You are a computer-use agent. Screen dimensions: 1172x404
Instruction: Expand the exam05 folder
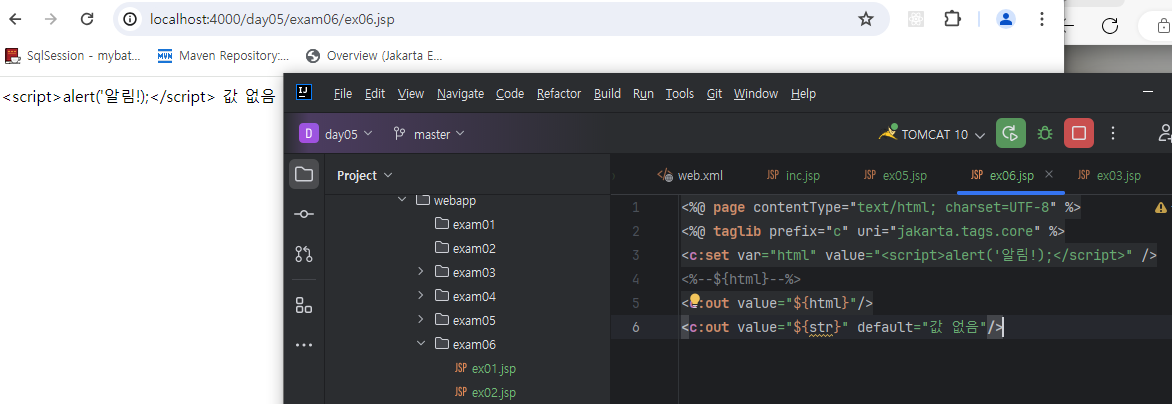coord(421,320)
